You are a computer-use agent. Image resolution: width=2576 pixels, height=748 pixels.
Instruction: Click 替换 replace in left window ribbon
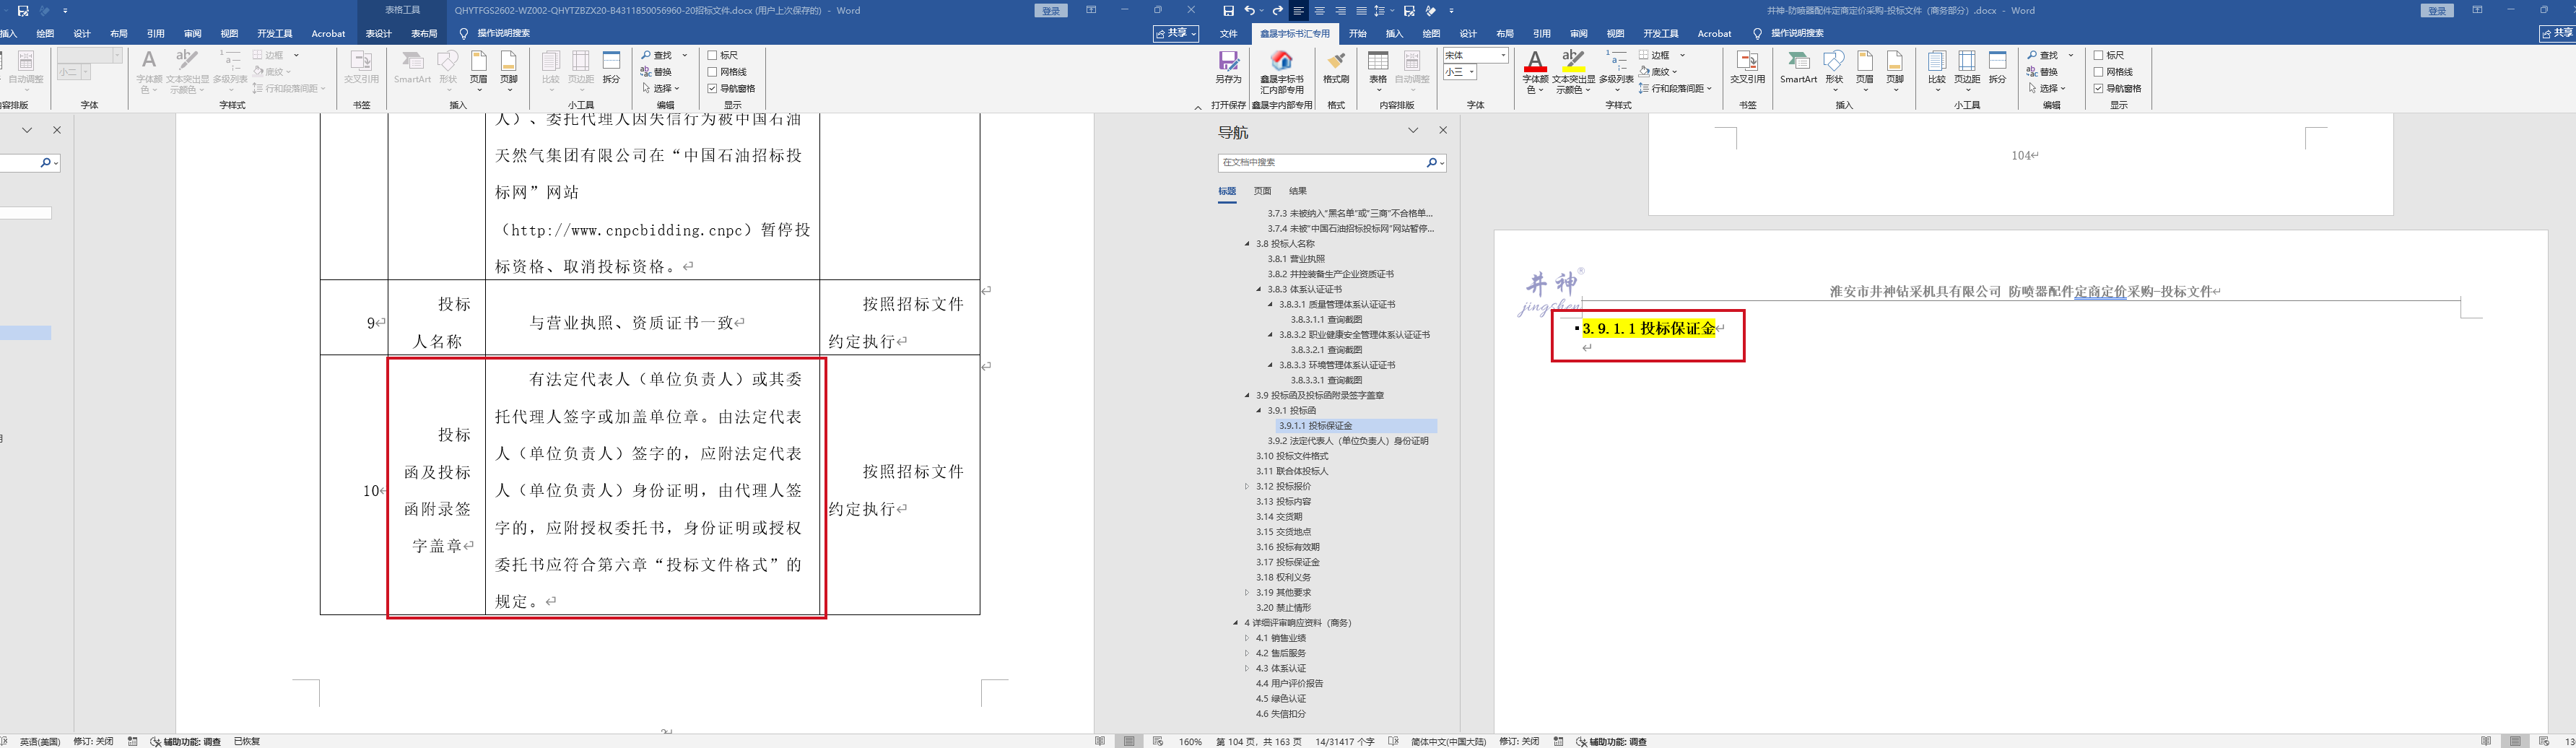[x=656, y=72]
